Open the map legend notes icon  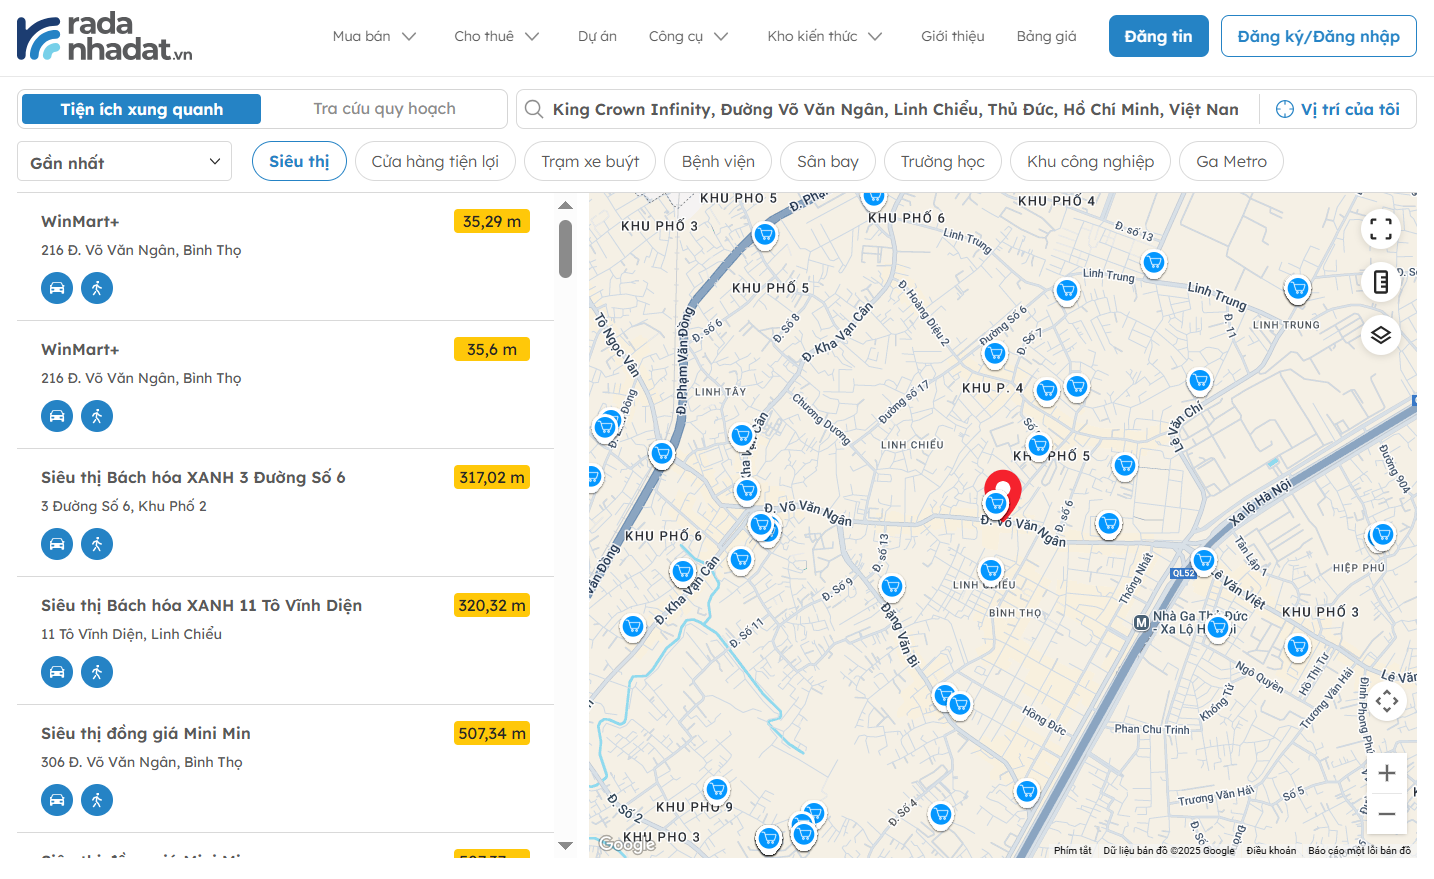pyautogui.click(x=1381, y=282)
